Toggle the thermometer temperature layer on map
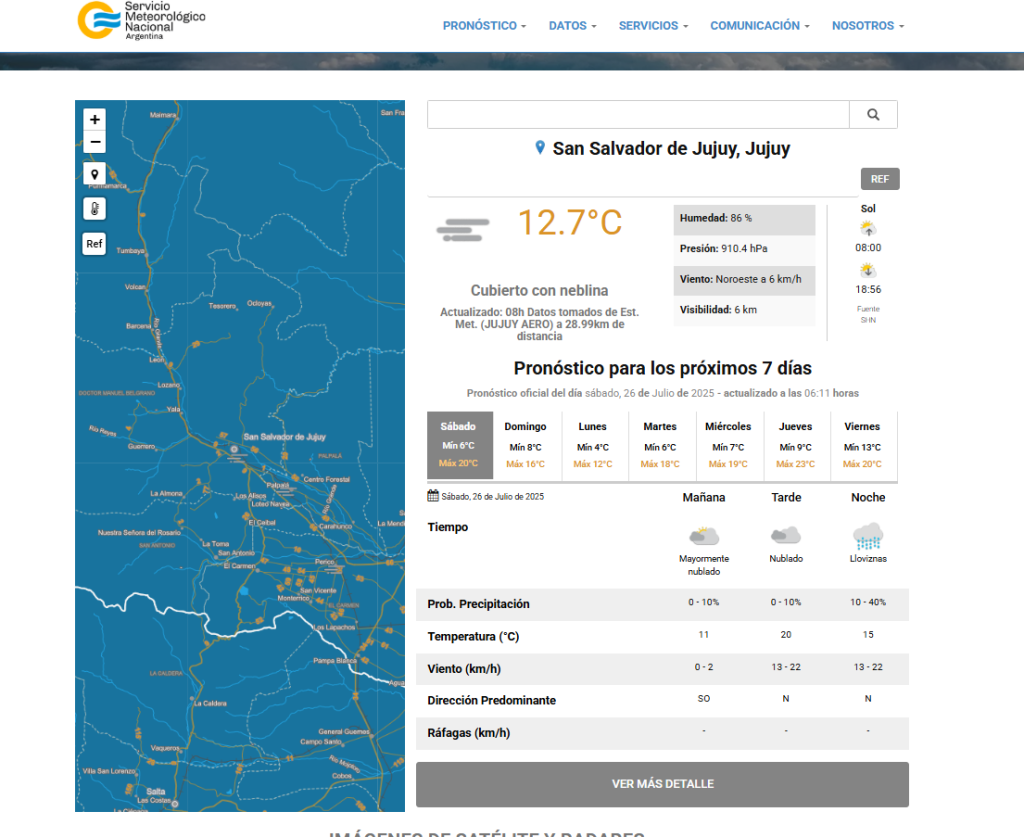The height and width of the screenshot is (837, 1024). coord(95,209)
